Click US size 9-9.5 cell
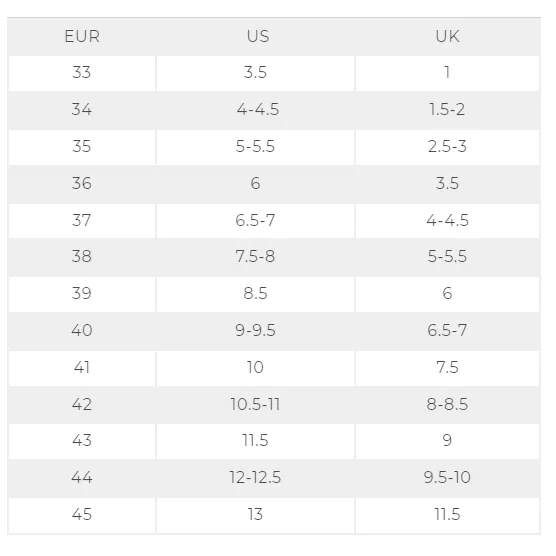 coord(255,331)
